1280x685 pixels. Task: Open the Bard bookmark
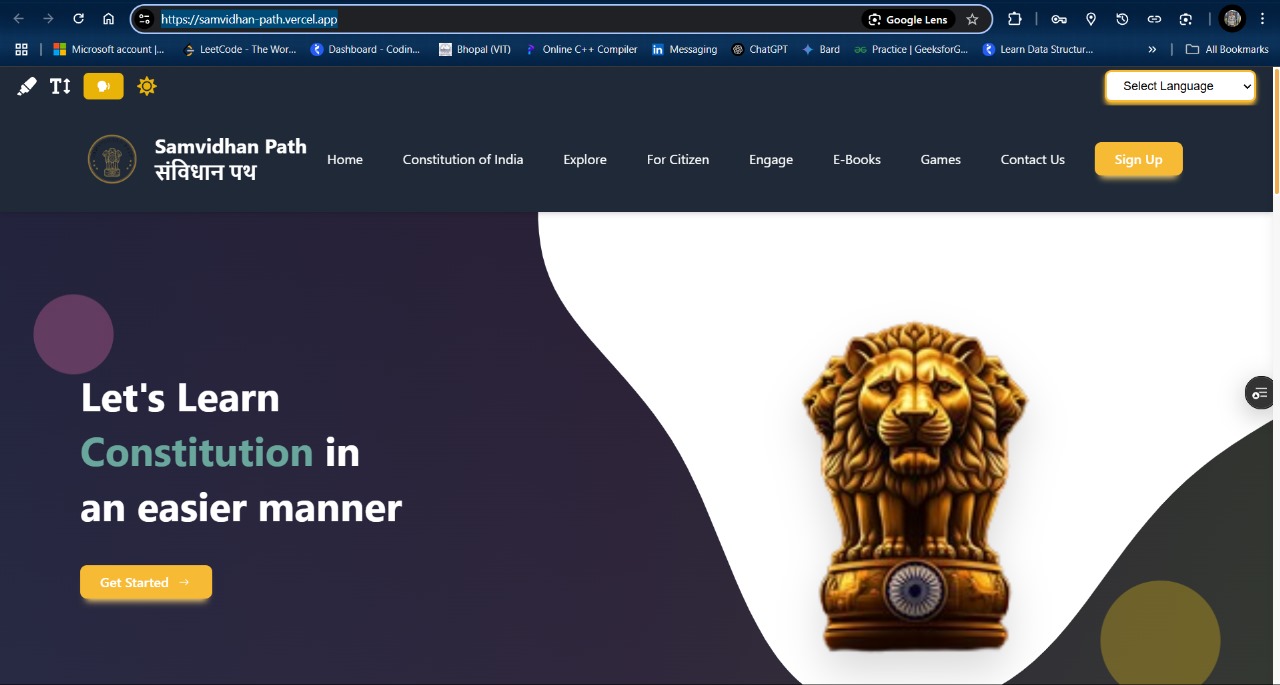[x=821, y=49]
